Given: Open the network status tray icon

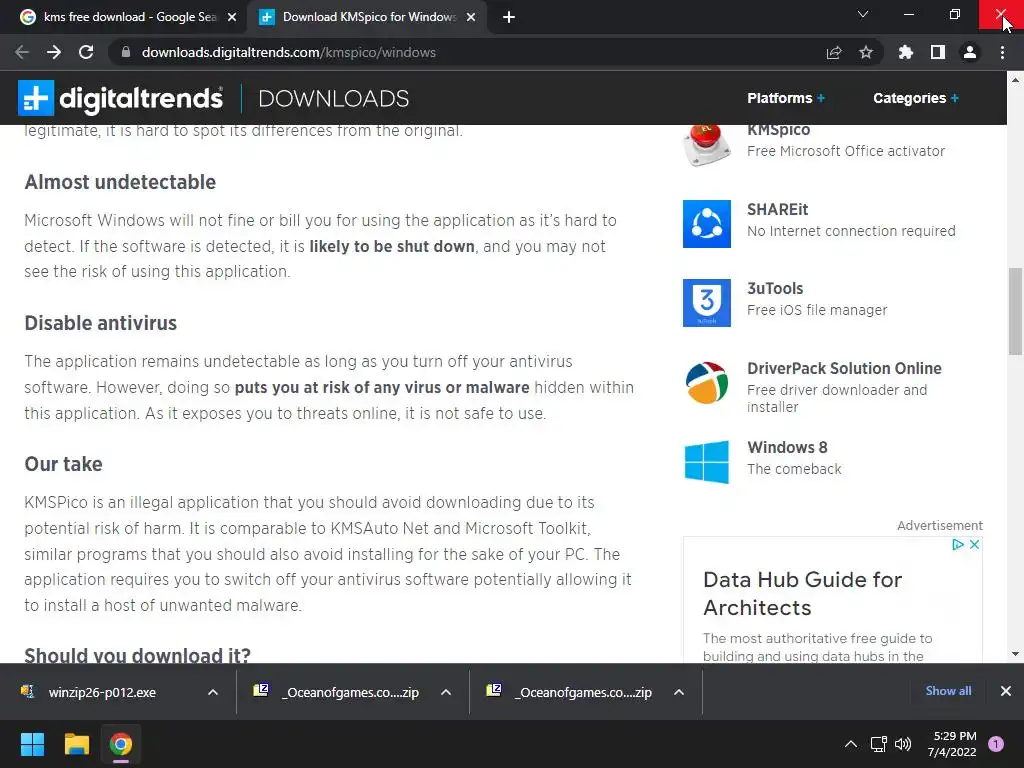Looking at the screenshot, I should click(x=878, y=744).
